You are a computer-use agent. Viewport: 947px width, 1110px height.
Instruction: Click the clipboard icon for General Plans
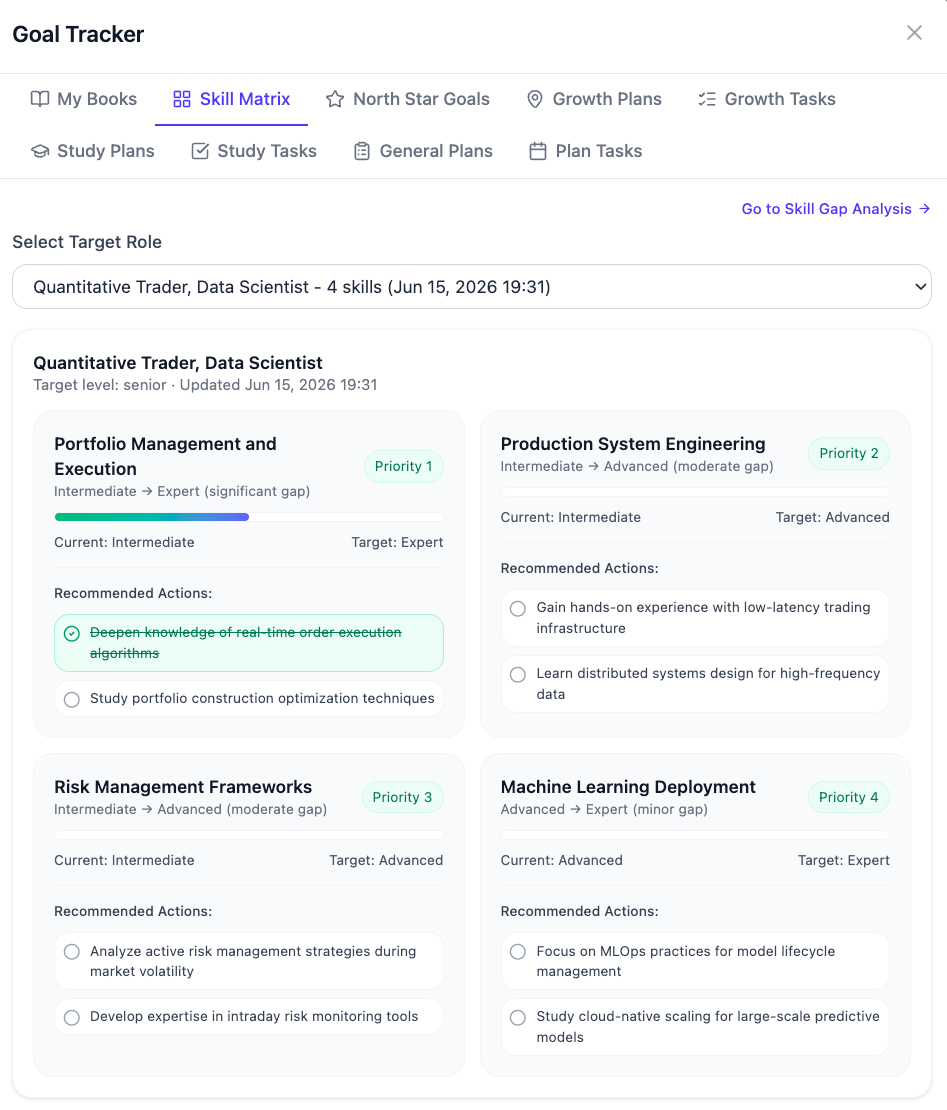pos(362,151)
